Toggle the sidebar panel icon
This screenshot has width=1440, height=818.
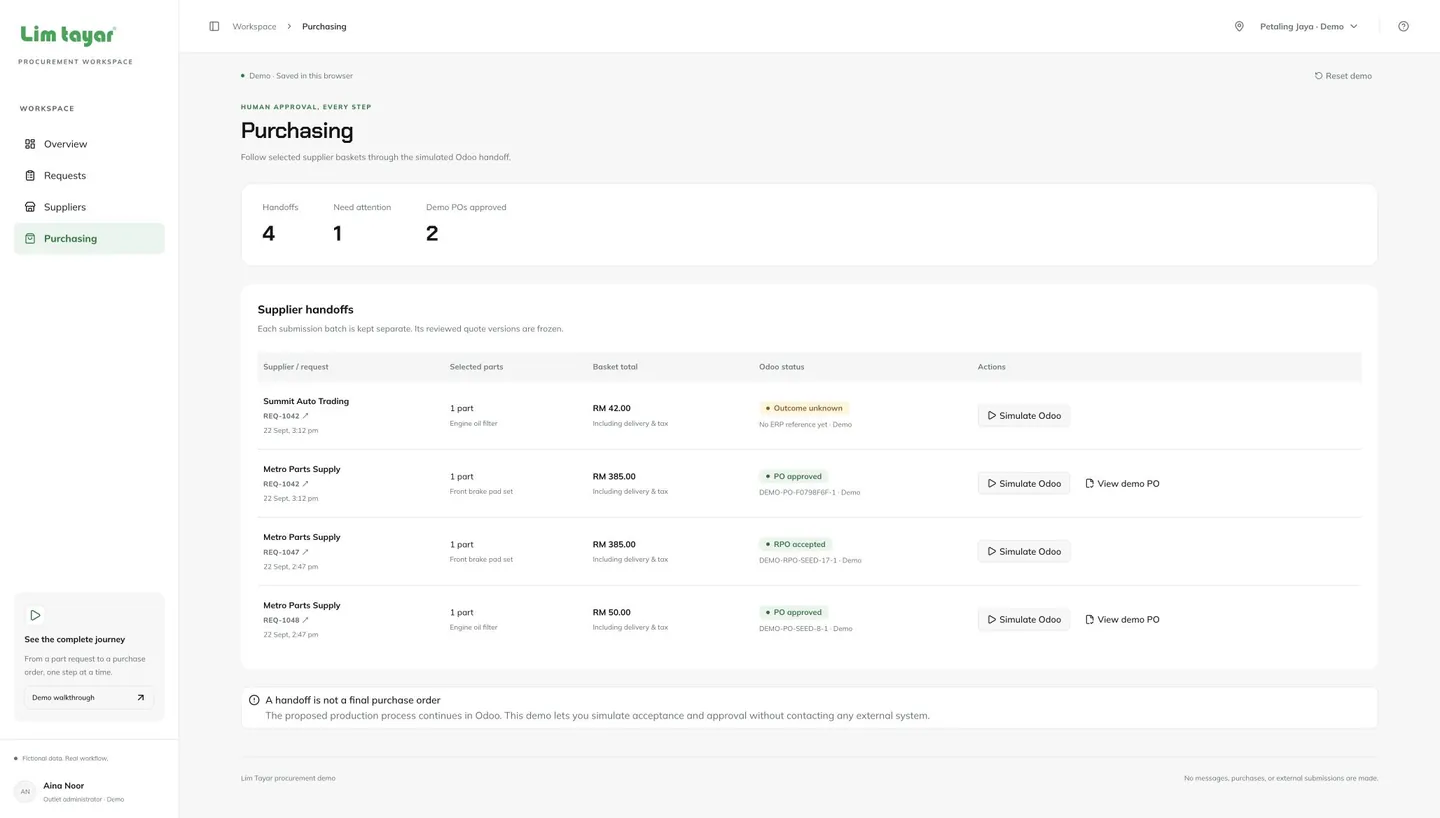pos(214,26)
